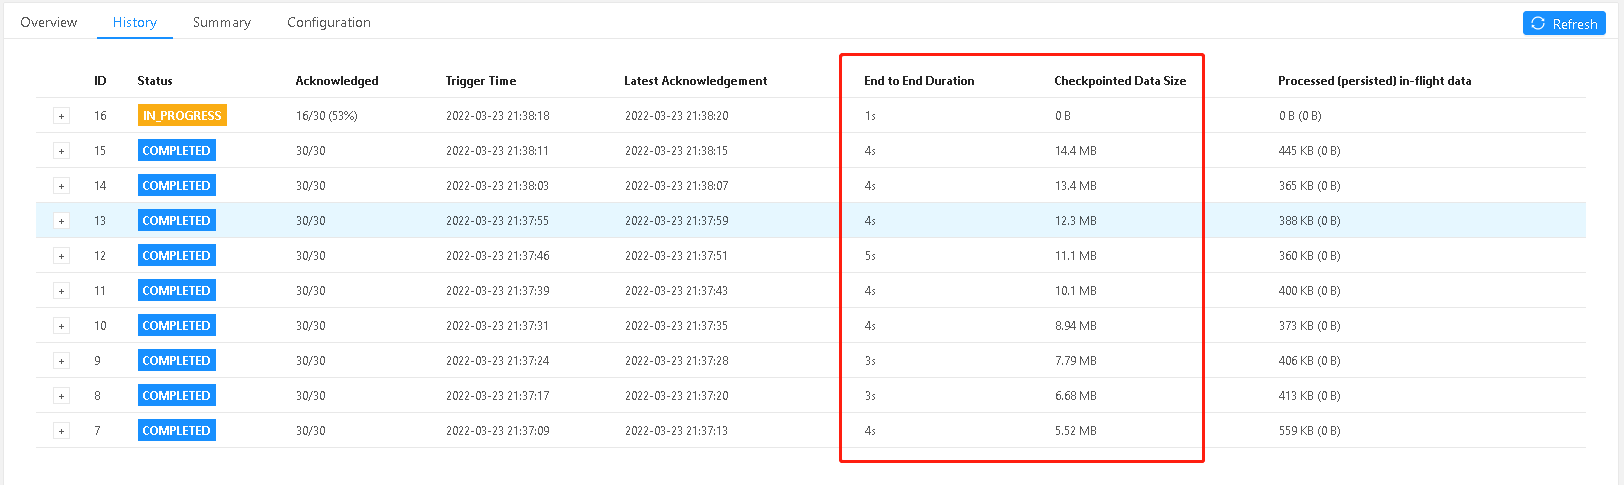Viewport: 1624px width, 485px height.
Task: Go to the Configuration tab
Action: click(x=329, y=22)
